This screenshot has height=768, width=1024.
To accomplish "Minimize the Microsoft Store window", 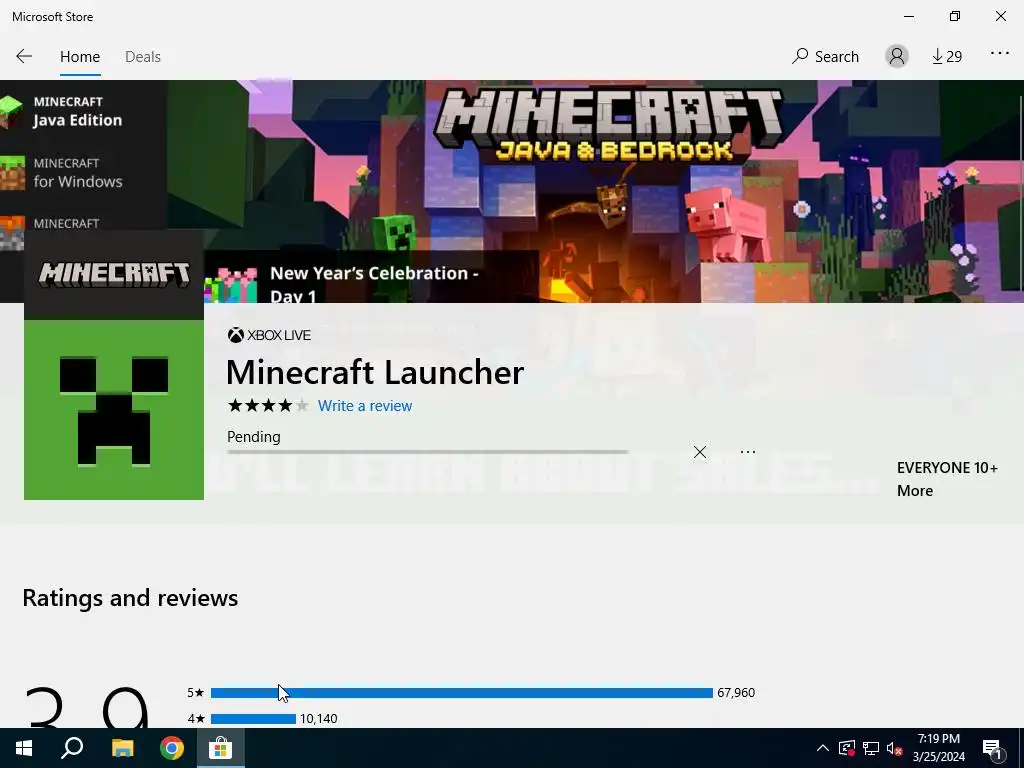I will [908, 16].
